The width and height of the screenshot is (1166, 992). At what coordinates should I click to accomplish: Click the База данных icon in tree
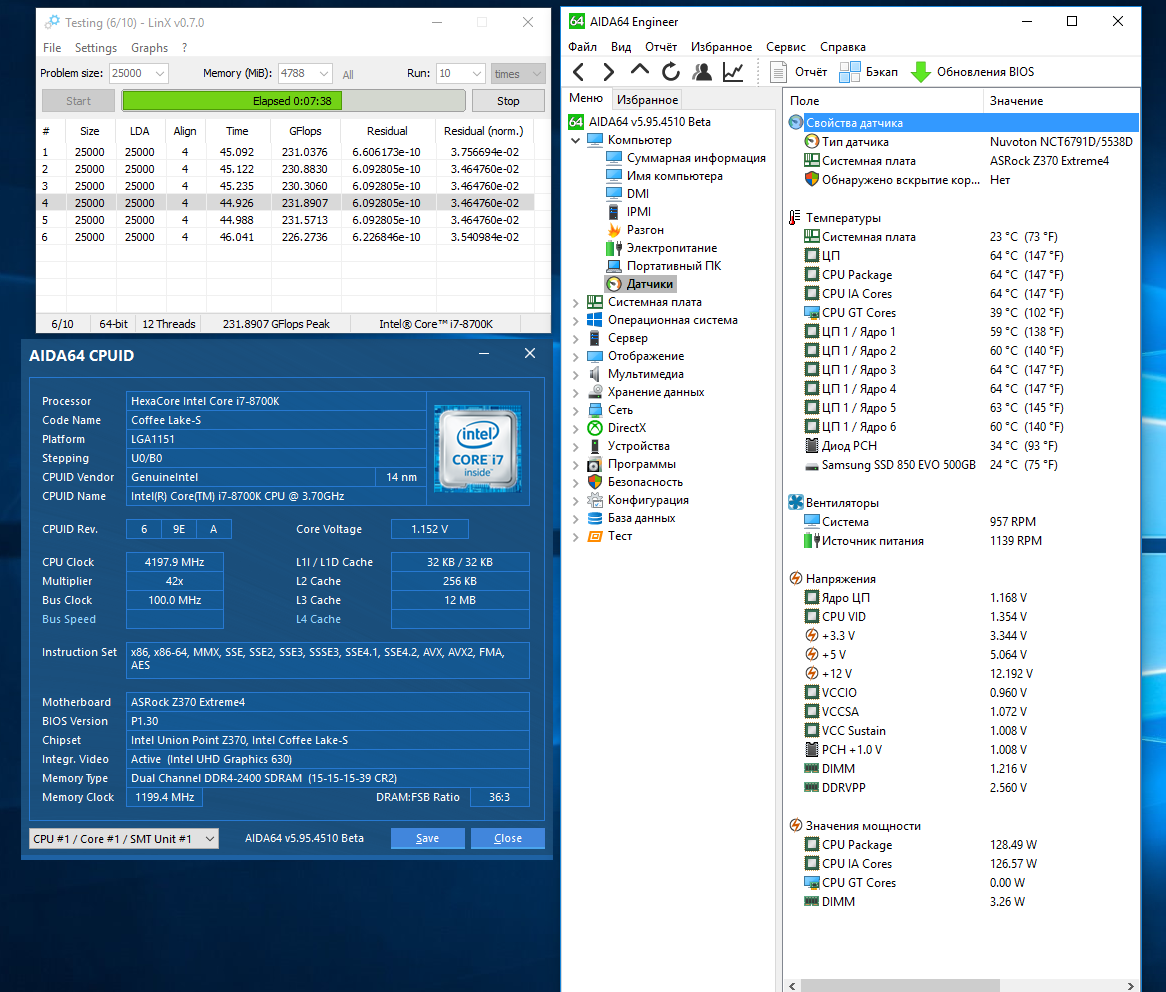tap(595, 518)
